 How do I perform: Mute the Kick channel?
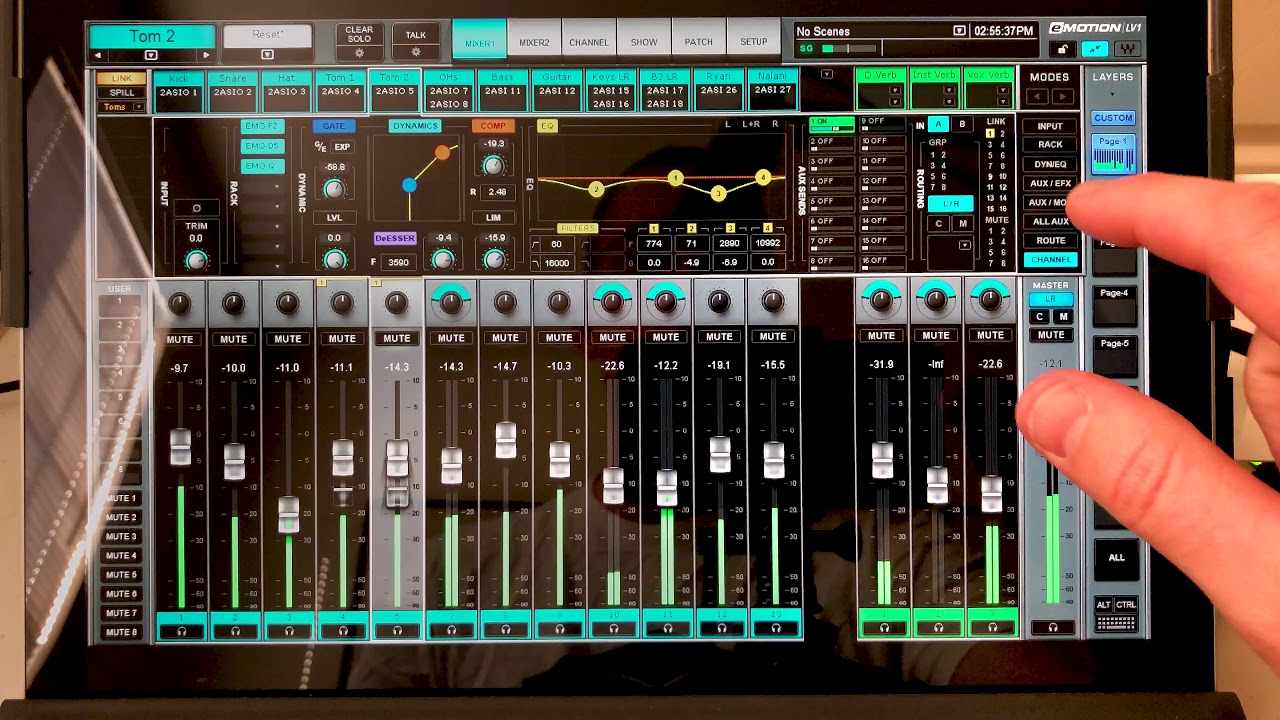pyautogui.click(x=180, y=339)
